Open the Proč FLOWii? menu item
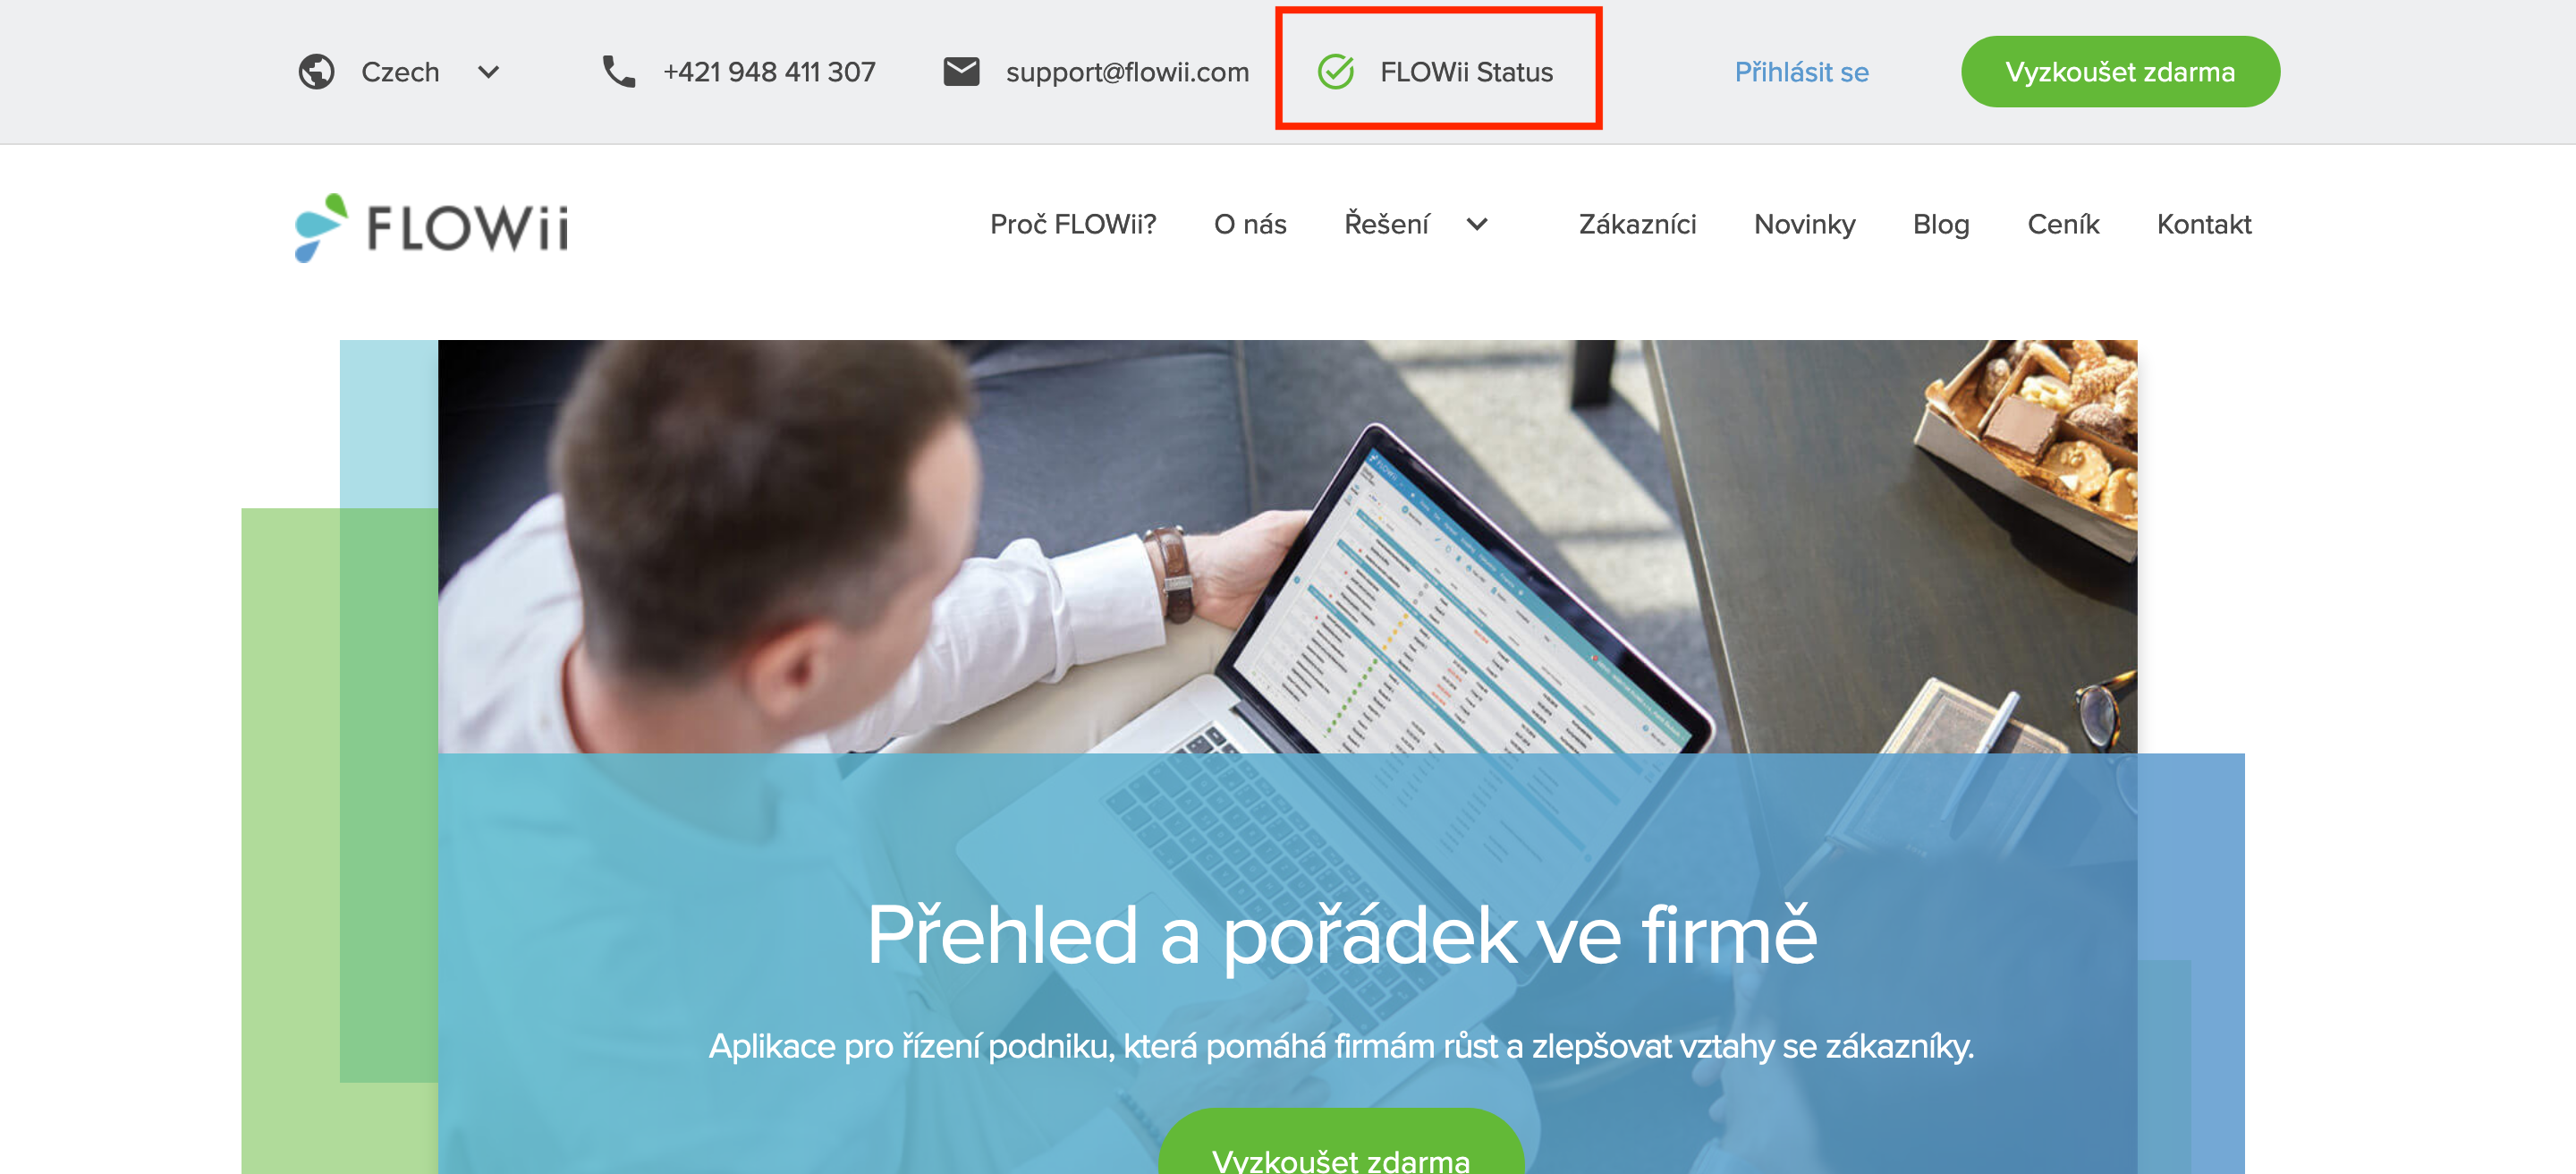The height and width of the screenshot is (1174, 2576). [1073, 224]
